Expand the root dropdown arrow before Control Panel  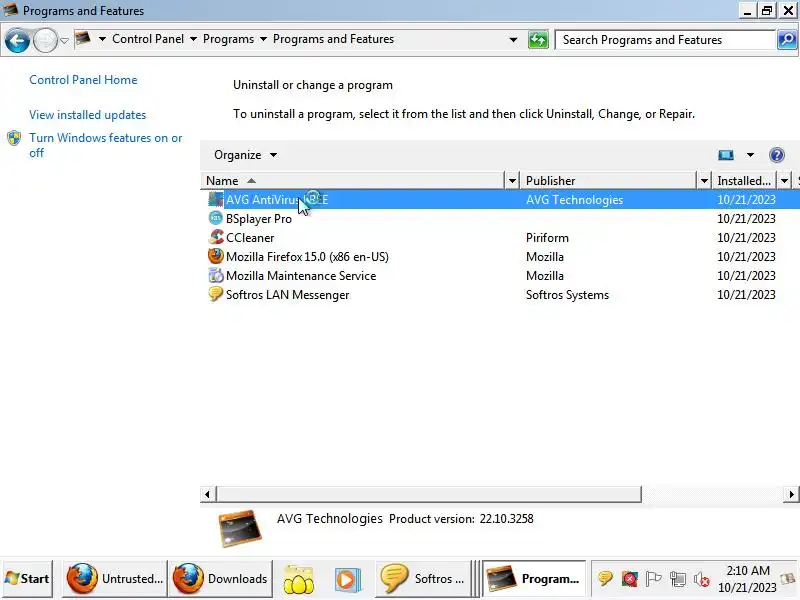(102, 39)
